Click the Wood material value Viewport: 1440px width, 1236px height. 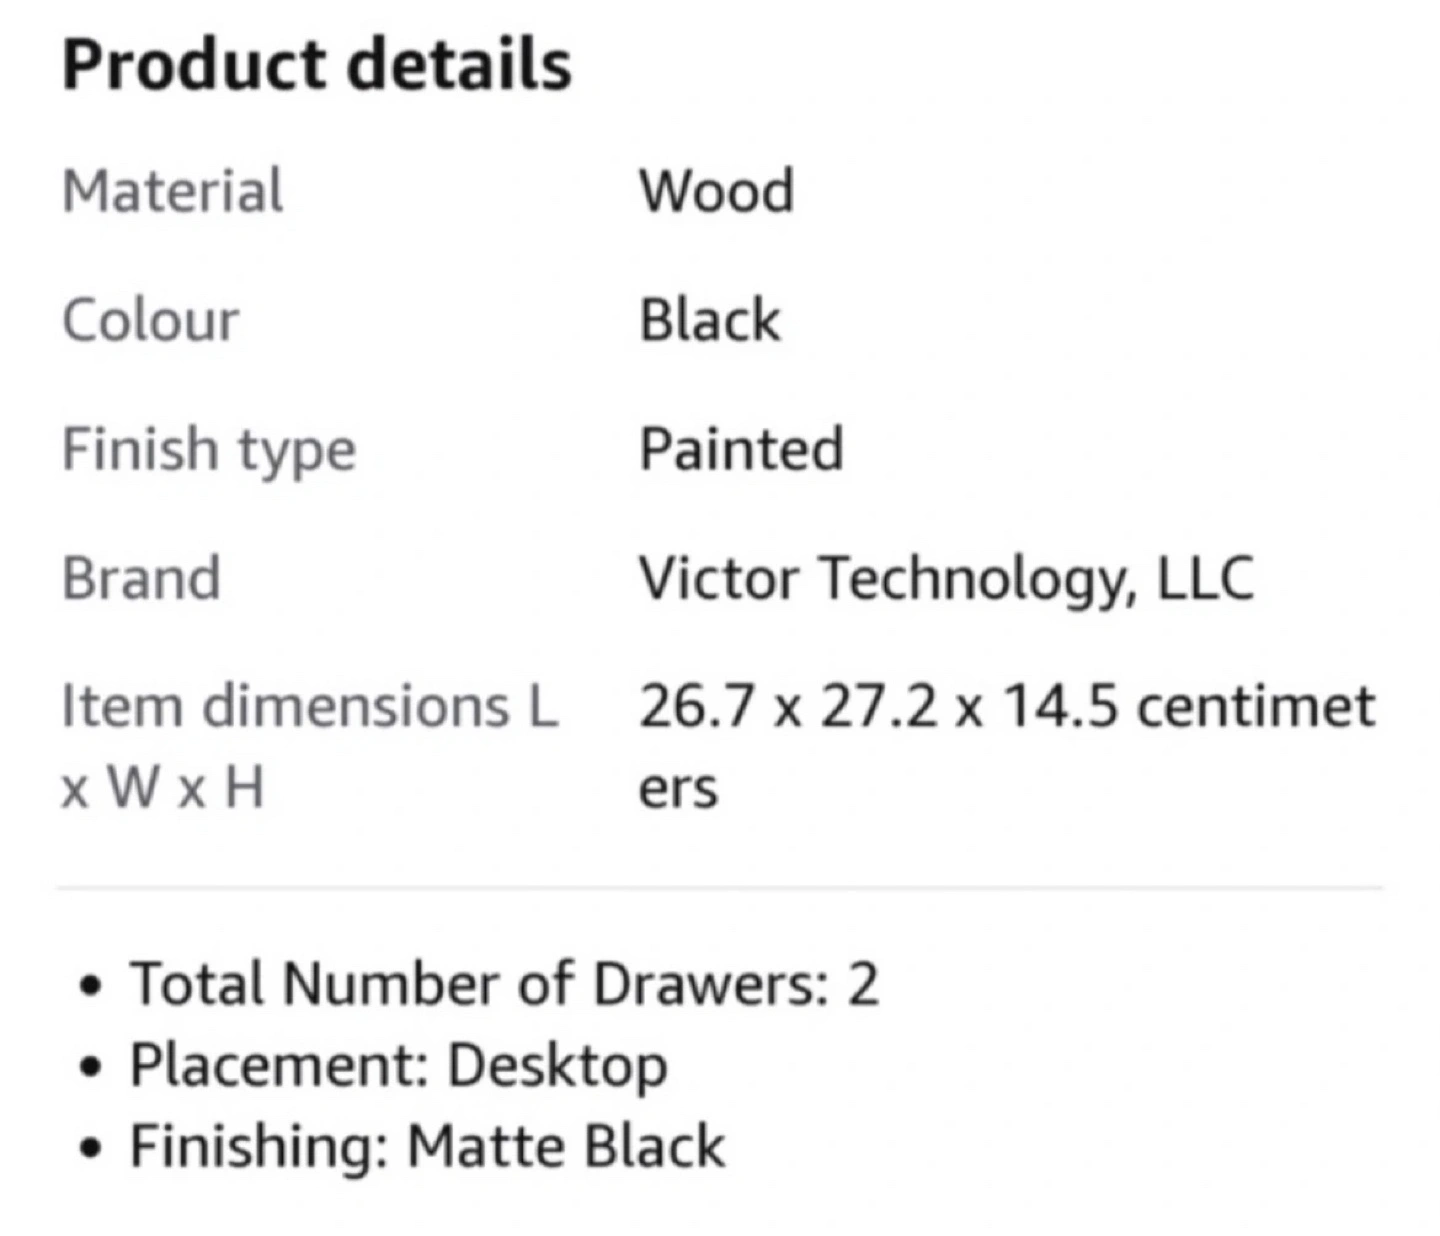click(x=716, y=191)
